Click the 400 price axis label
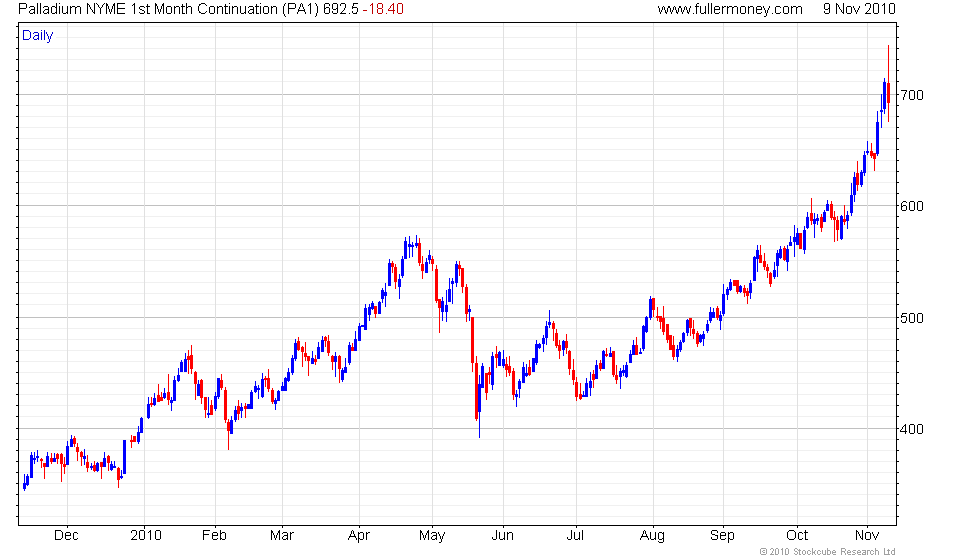Image resolution: width=980 pixels, height=560 pixels. coord(911,429)
